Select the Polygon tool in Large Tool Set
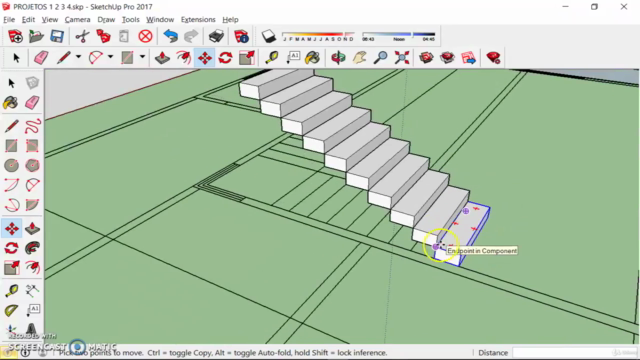 (x=32, y=165)
